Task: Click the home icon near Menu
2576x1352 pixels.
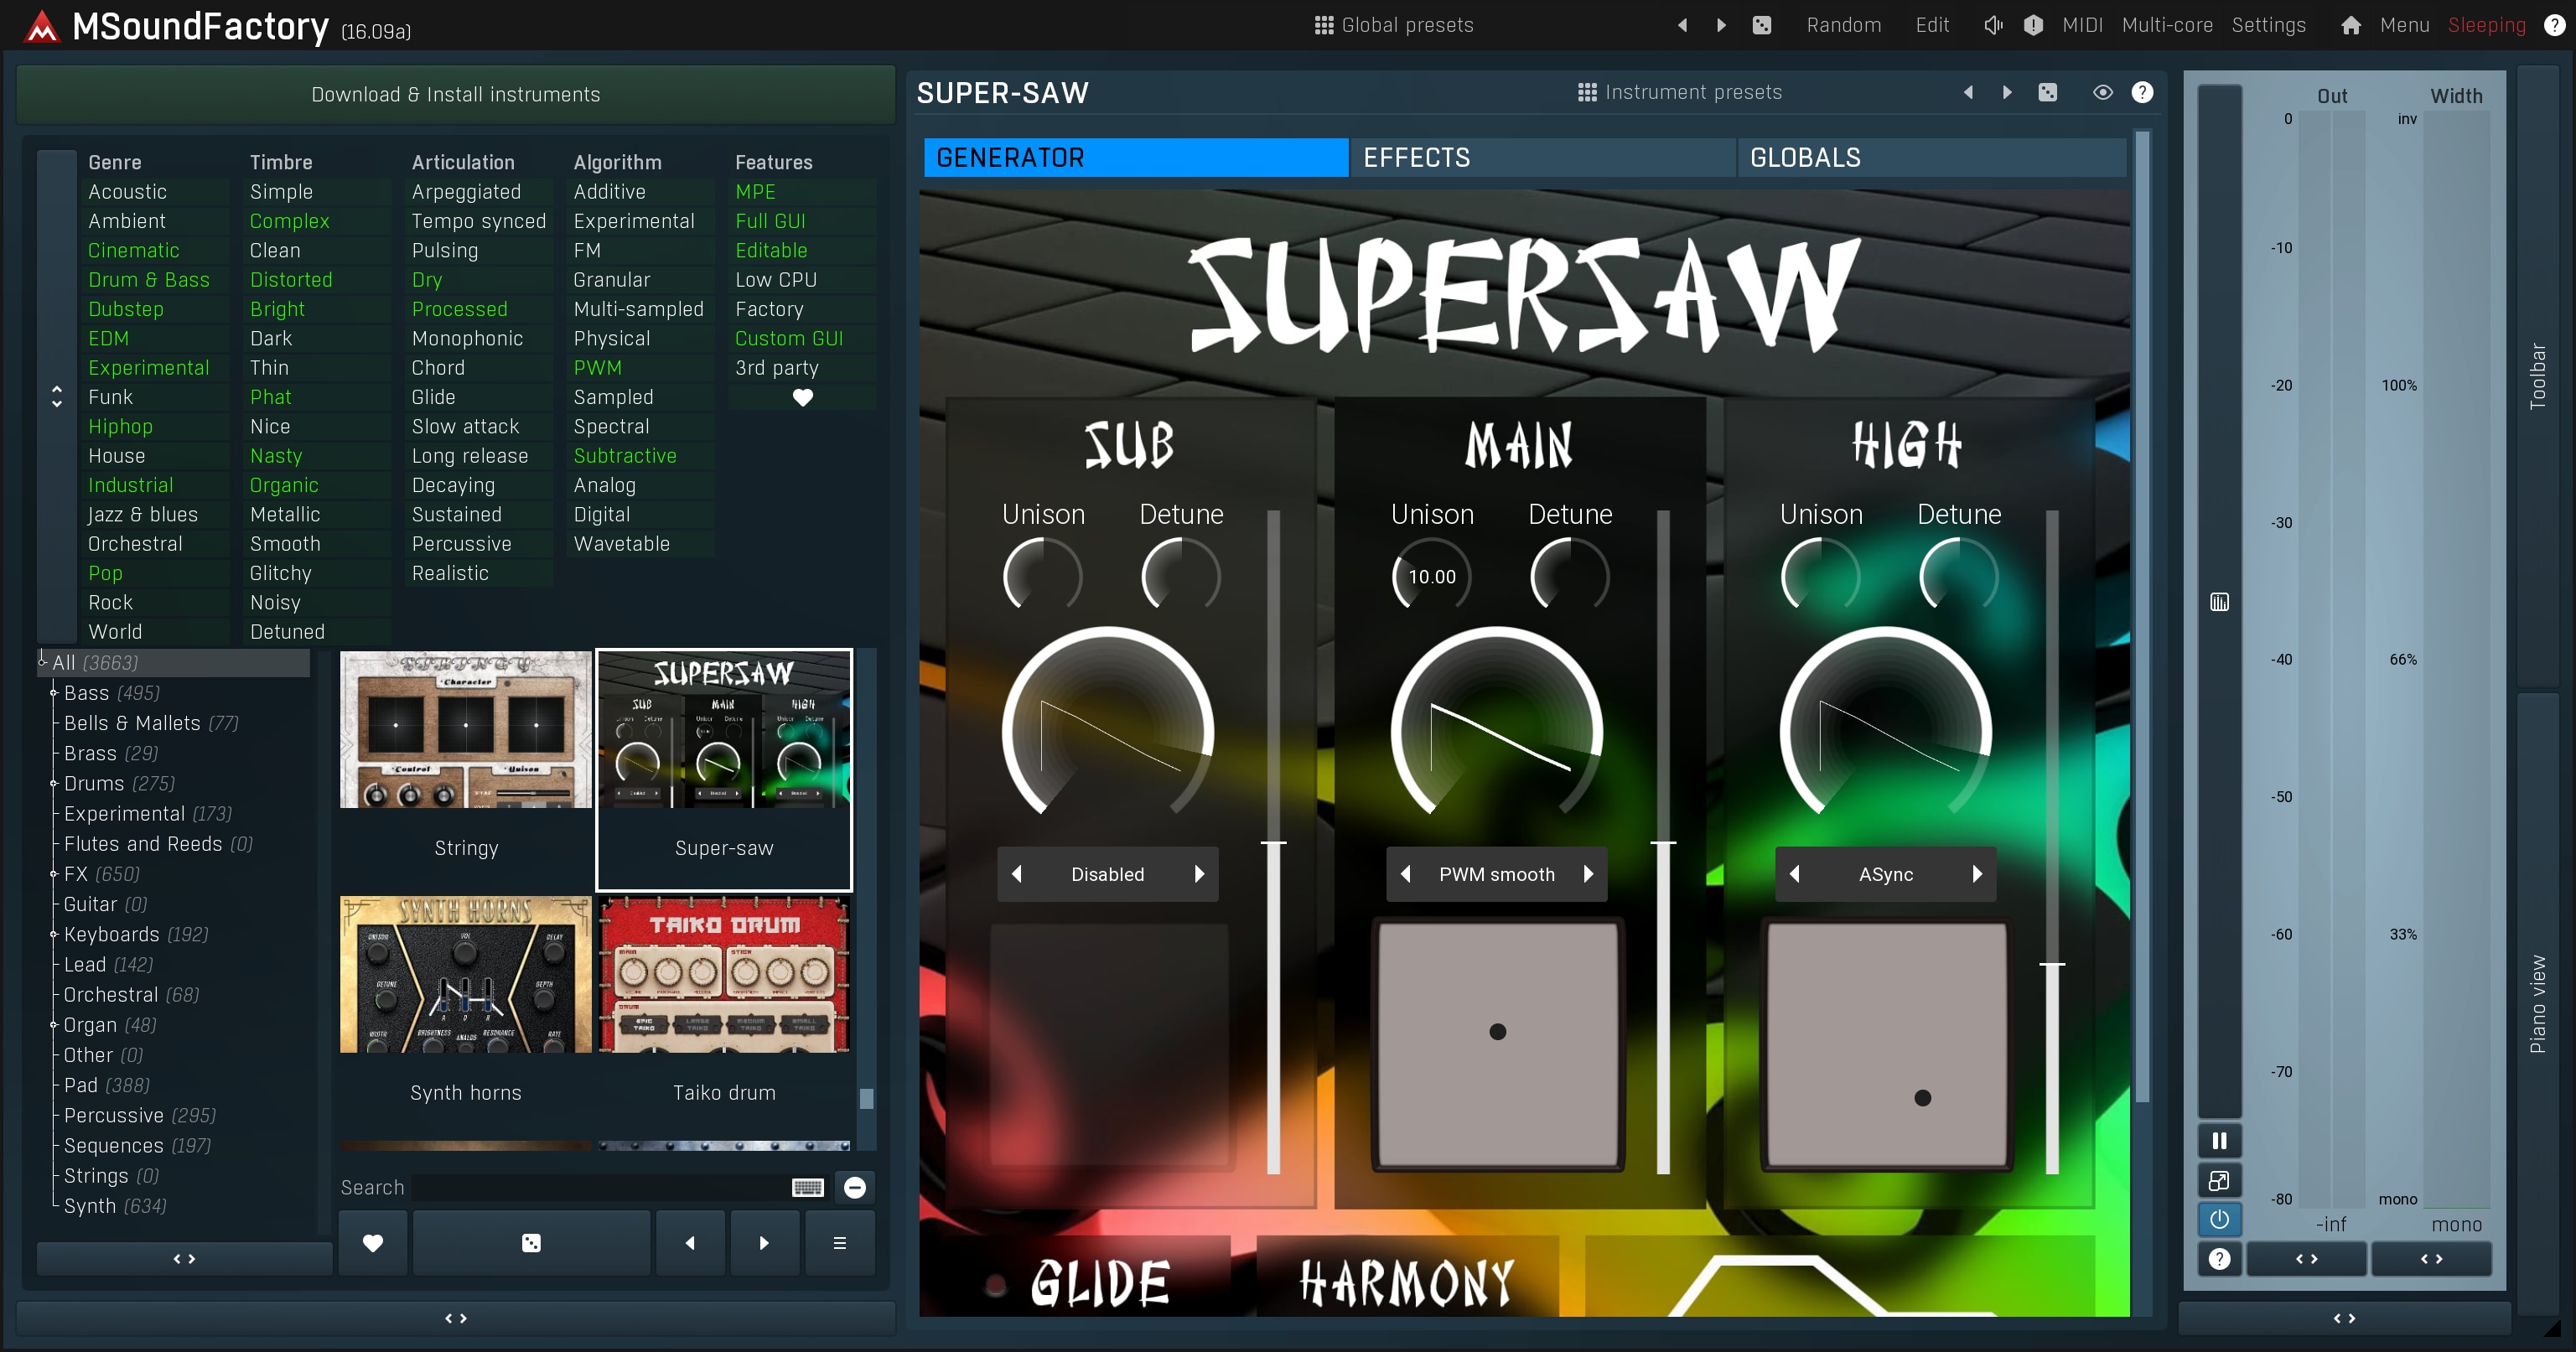Action: point(2351,25)
